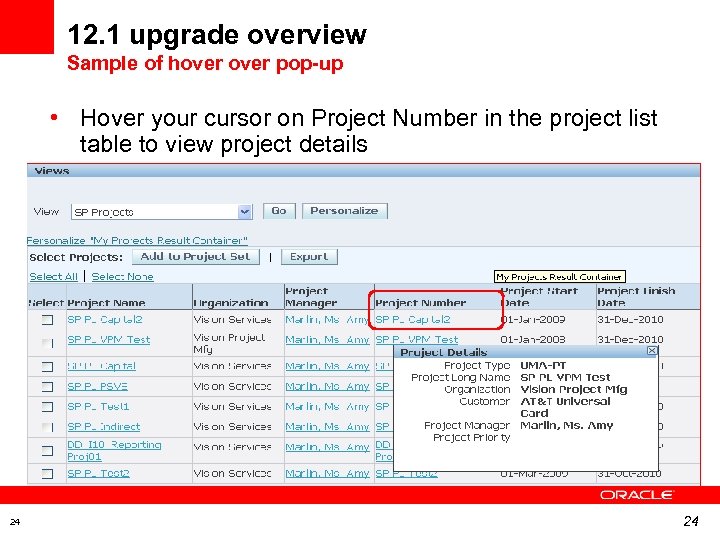720x540 pixels.
Task: Click the Project Manager column header
Action: (311, 297)
